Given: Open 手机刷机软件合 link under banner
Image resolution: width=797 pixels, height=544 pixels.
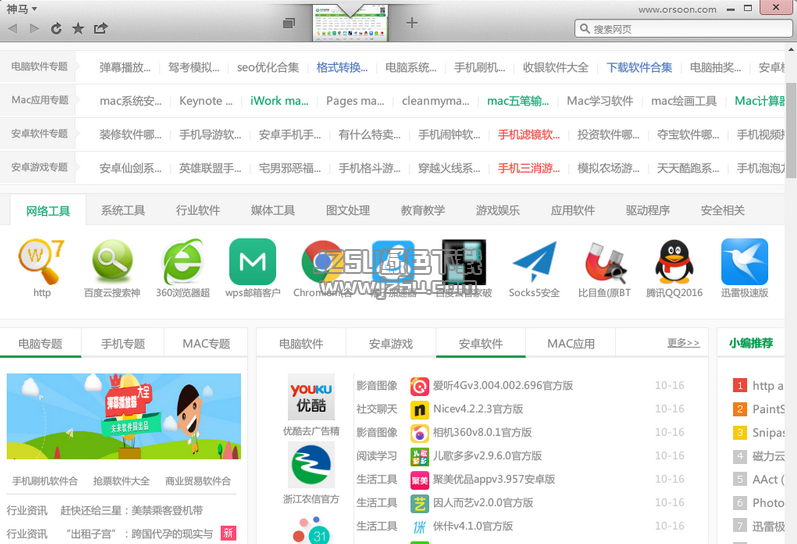Looking at the screenshot, I should click(x=45, y=480).
